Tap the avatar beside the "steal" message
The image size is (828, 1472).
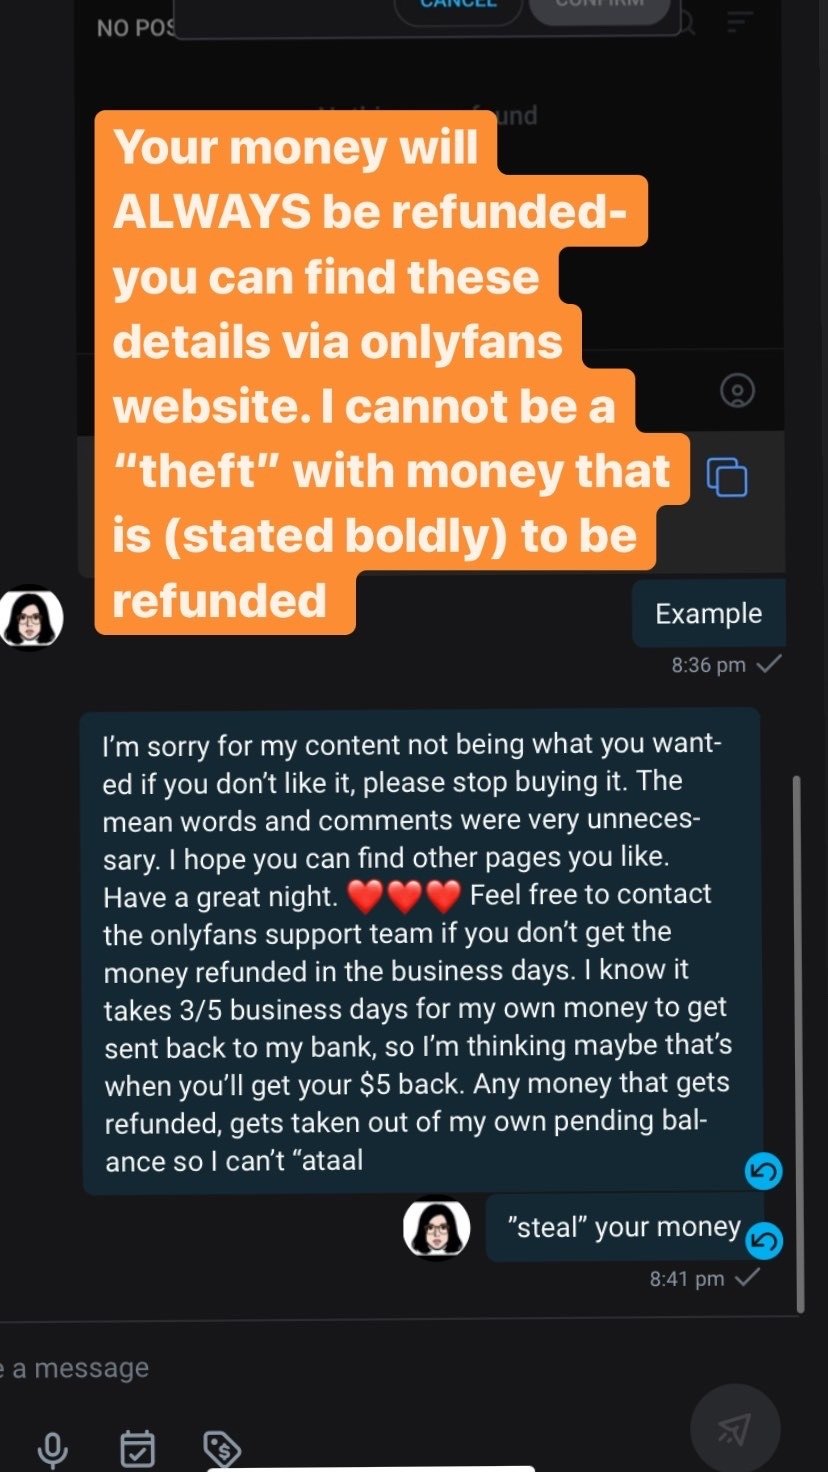(437, 1227)
